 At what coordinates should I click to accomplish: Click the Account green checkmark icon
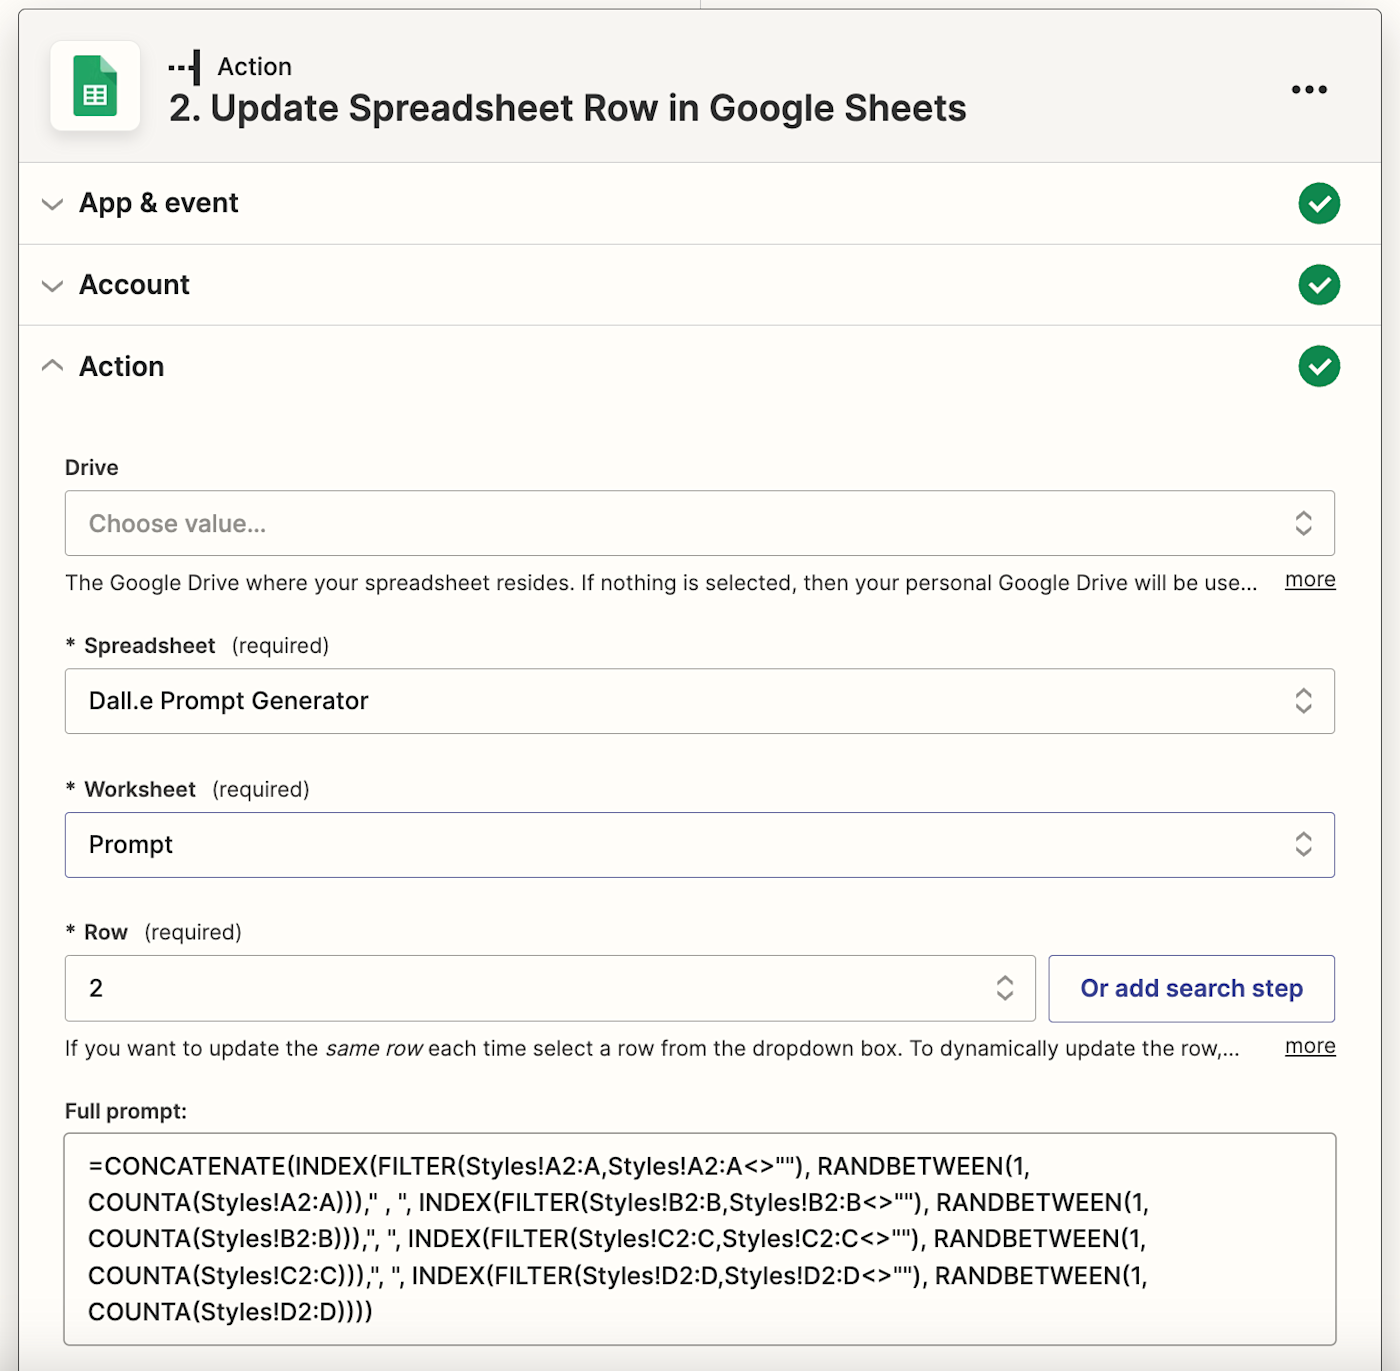1319,285
